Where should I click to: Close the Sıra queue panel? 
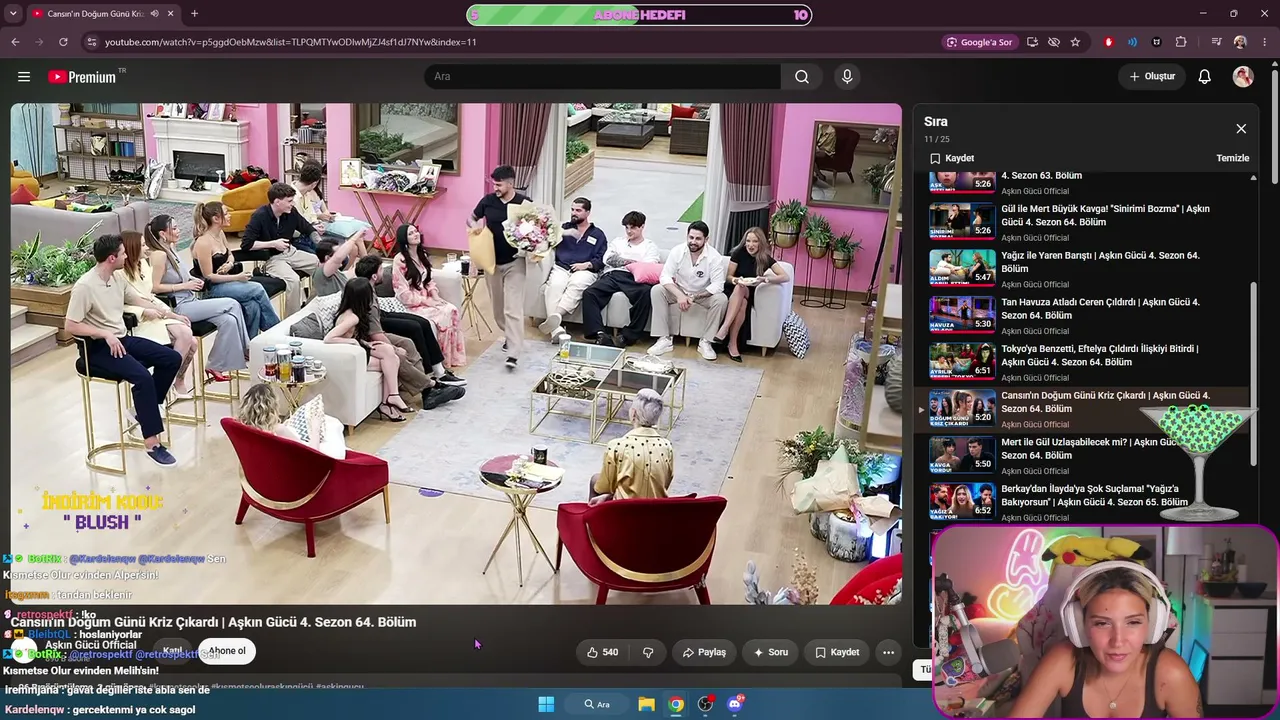point(1241,129)
